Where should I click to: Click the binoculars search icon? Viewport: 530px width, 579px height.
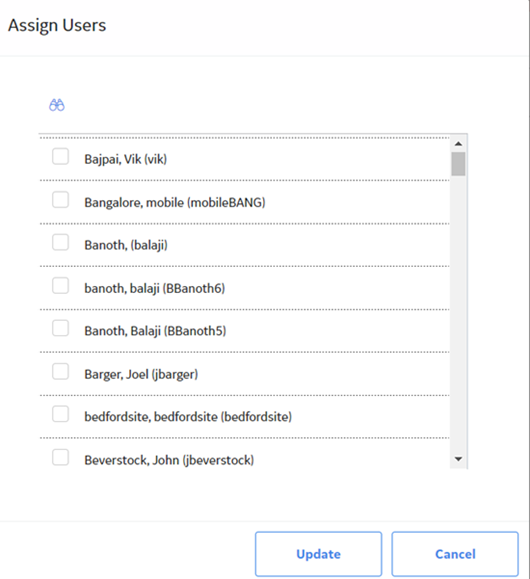point(57,105)
